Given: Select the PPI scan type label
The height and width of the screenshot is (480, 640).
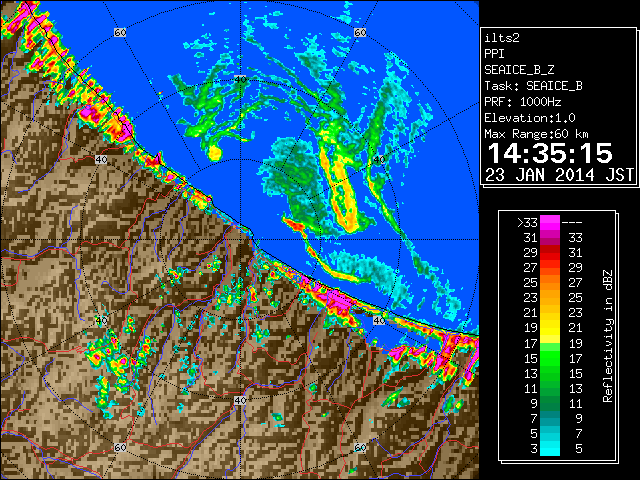Looking at the screenshot, I should 494,54.
